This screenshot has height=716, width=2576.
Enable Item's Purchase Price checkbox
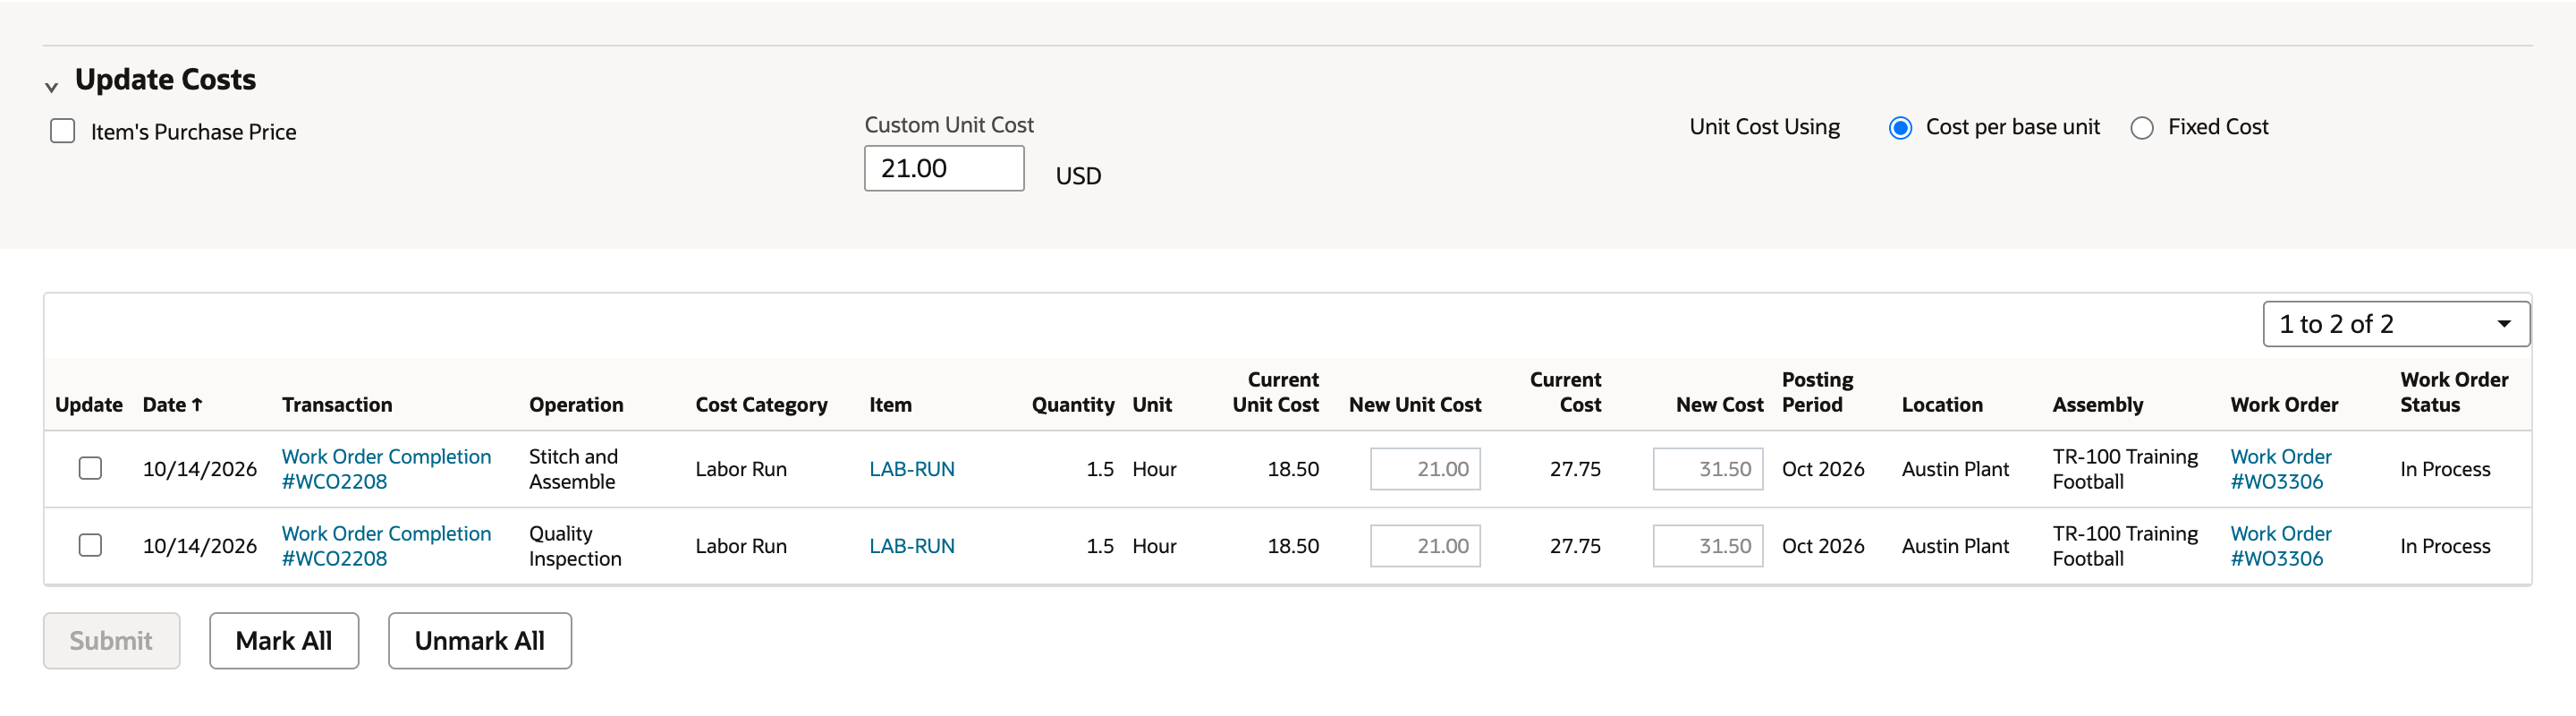click(x=62, y=131)
